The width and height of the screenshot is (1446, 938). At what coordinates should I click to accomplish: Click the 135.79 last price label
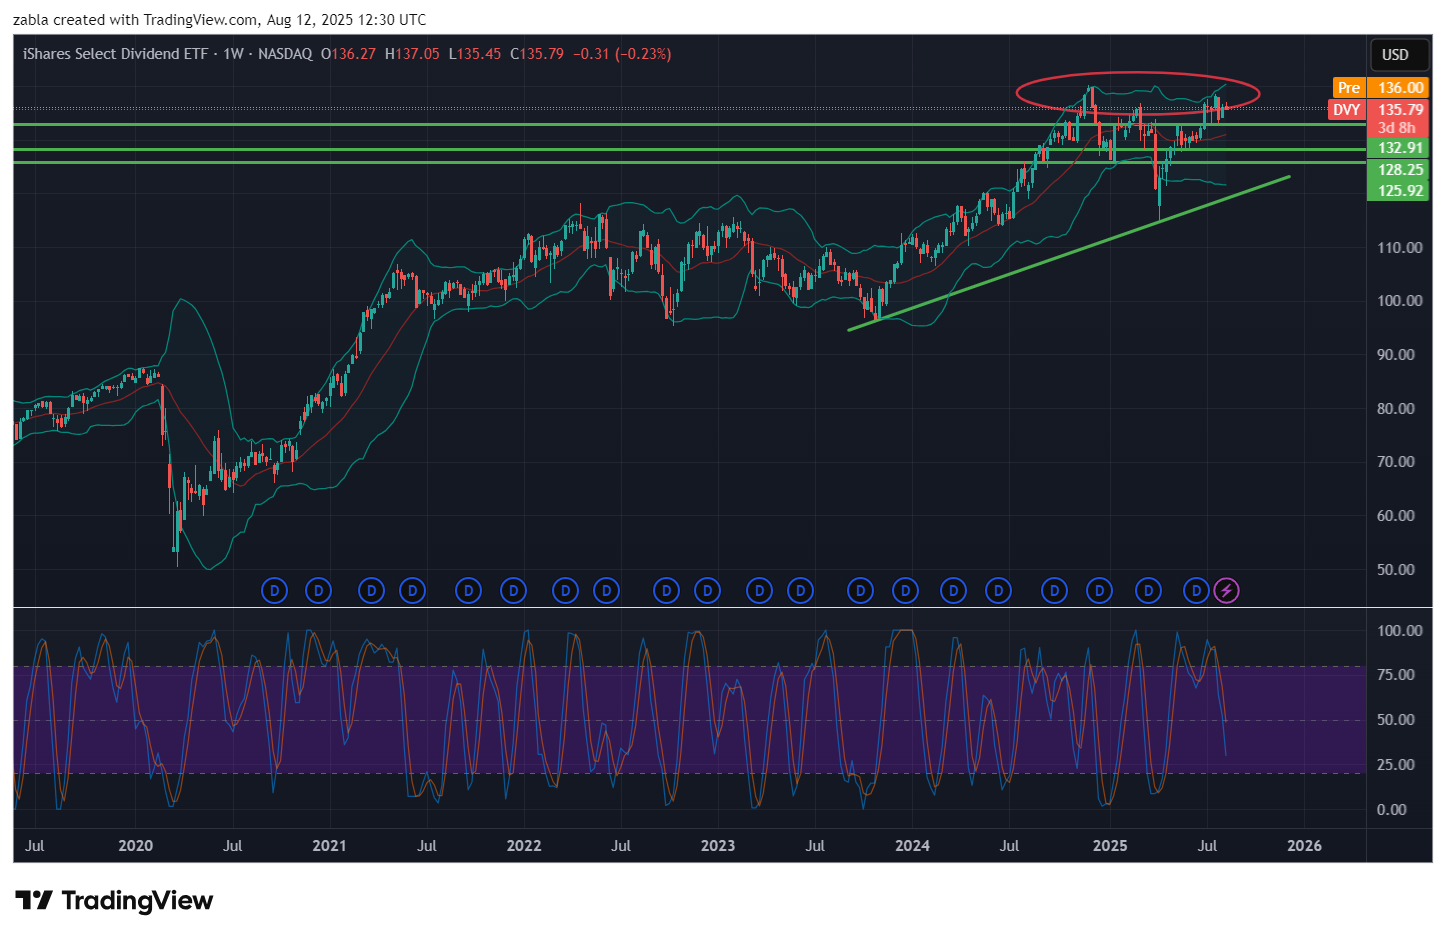pos(1400,110)
